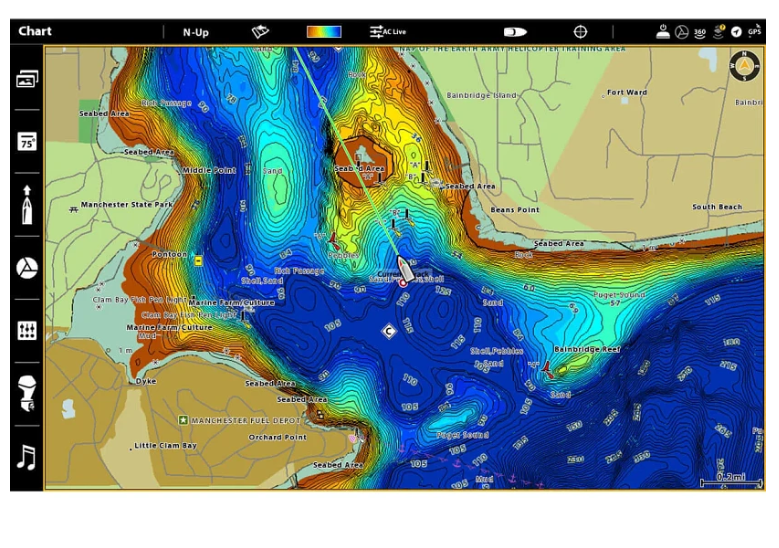Toggle the 360 imaging status icon

point(700,32)
